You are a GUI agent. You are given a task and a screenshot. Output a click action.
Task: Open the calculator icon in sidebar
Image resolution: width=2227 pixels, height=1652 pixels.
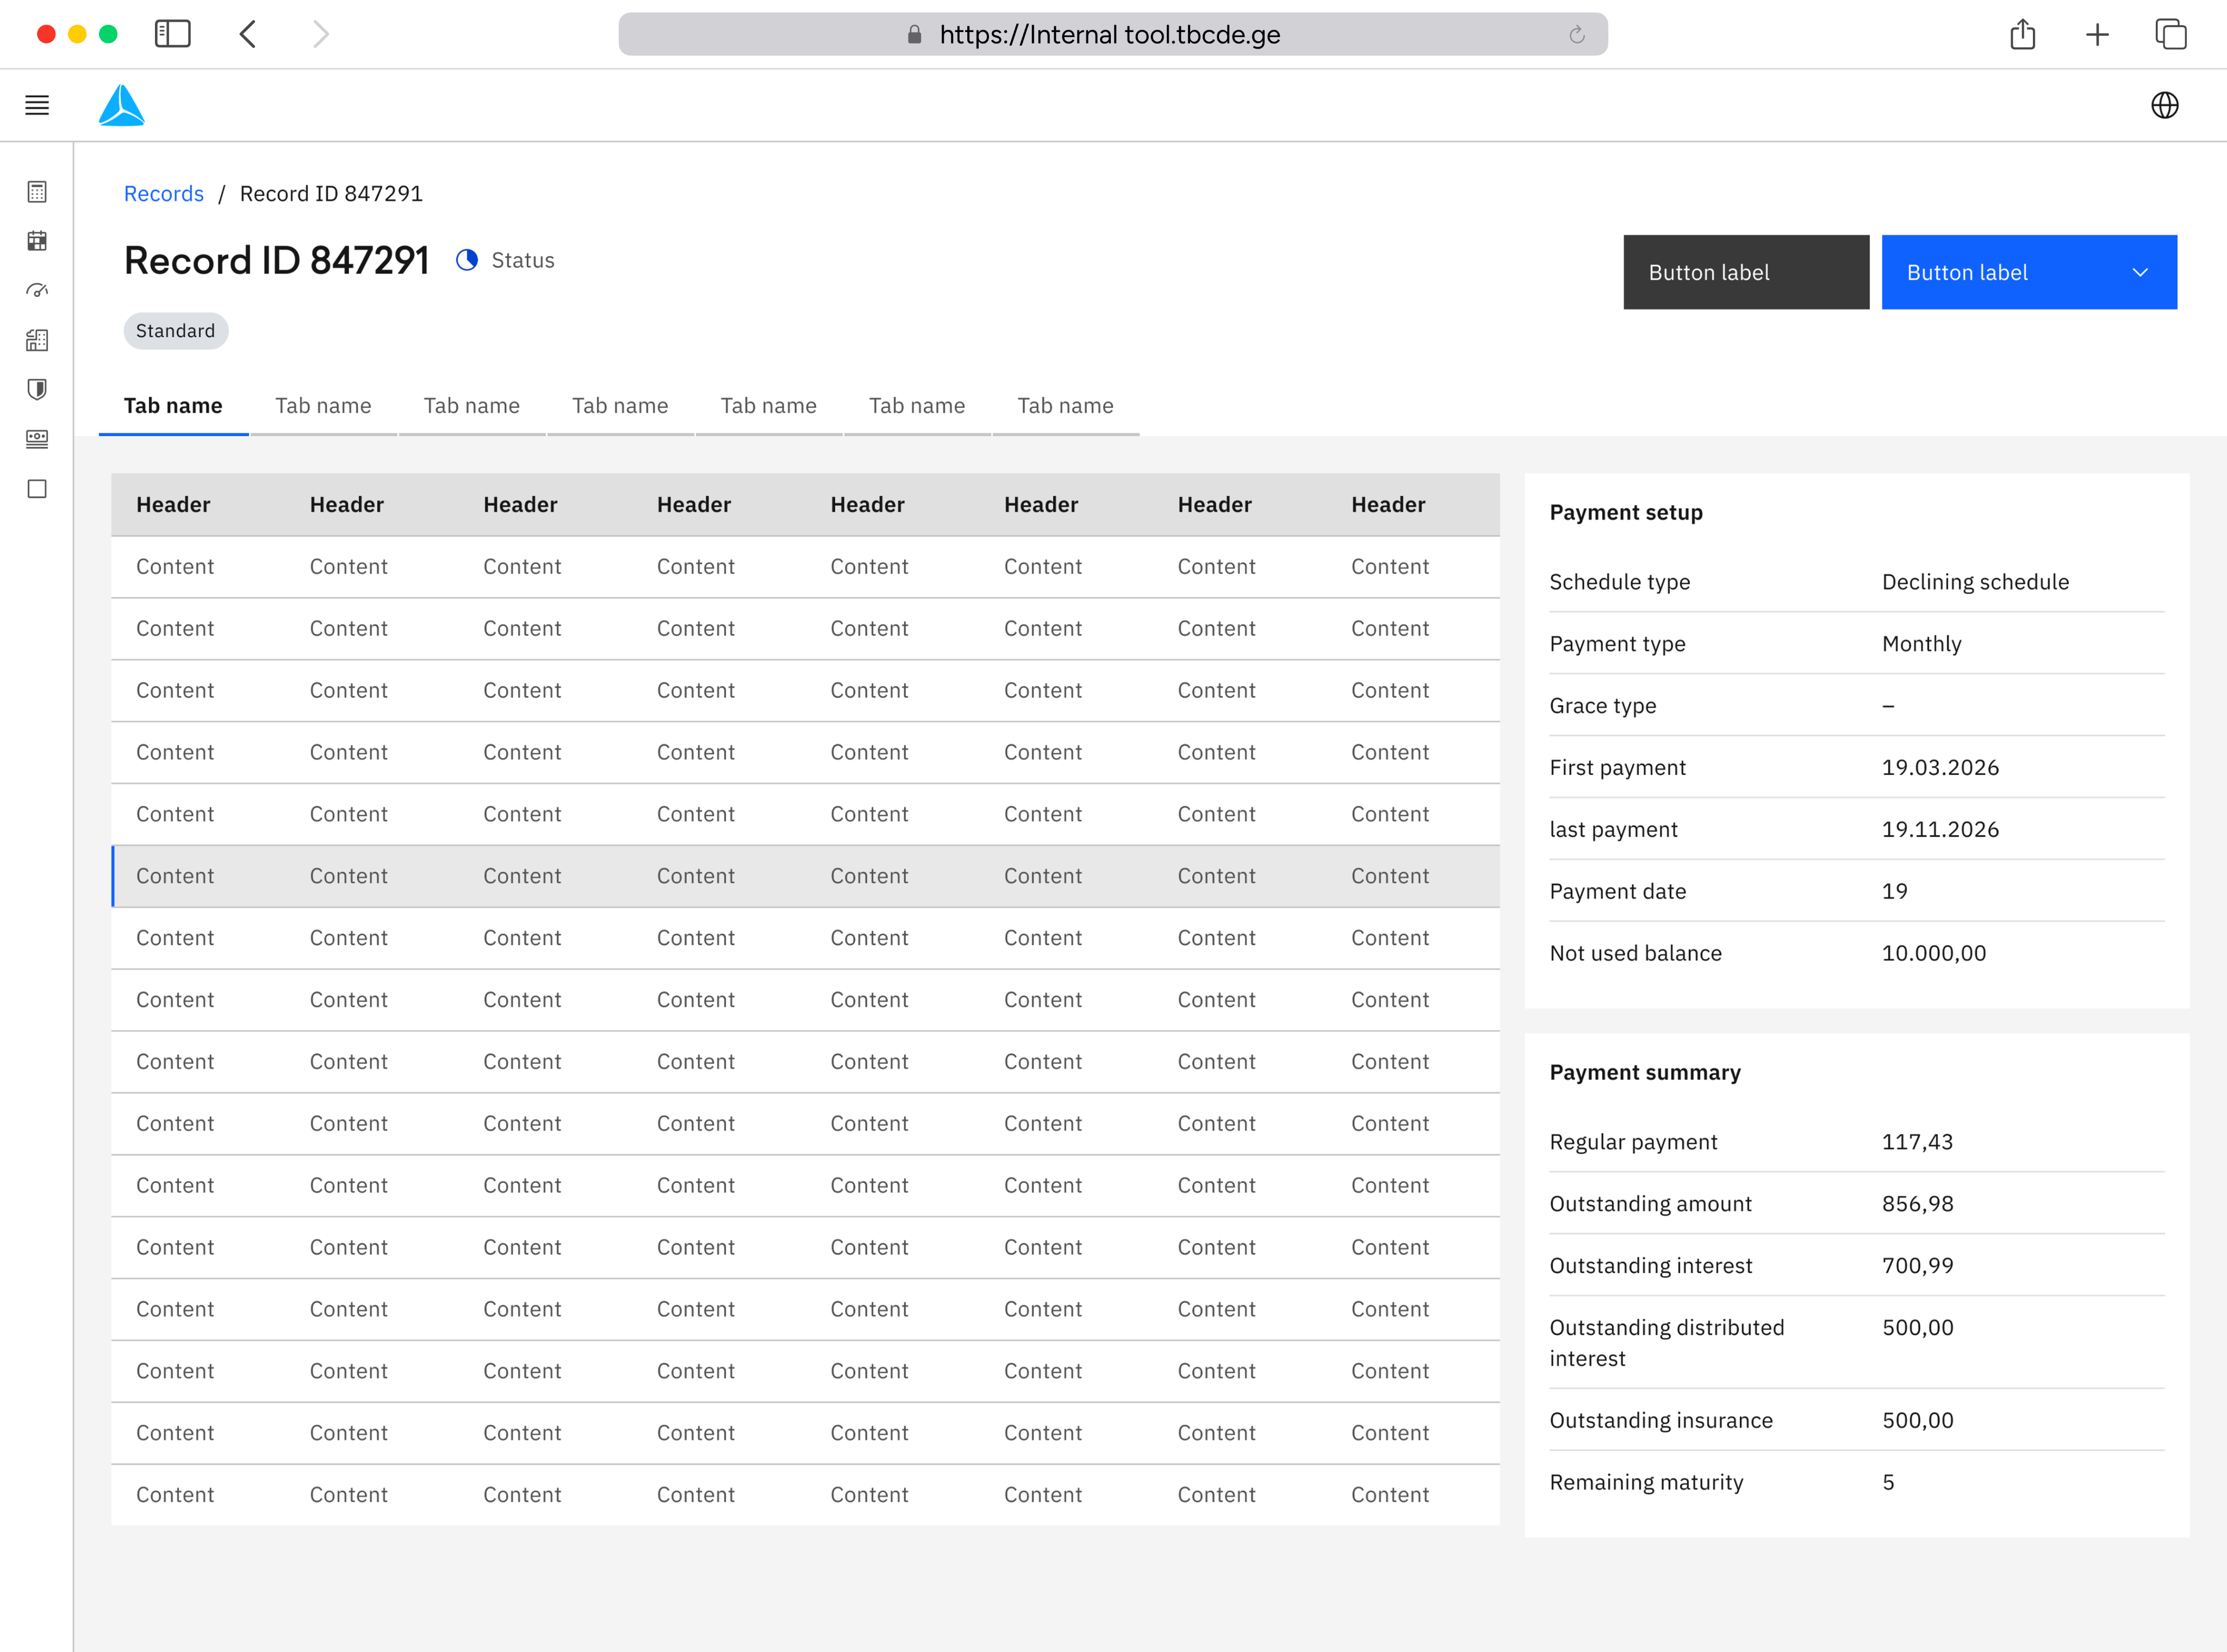tap(37, 192)
